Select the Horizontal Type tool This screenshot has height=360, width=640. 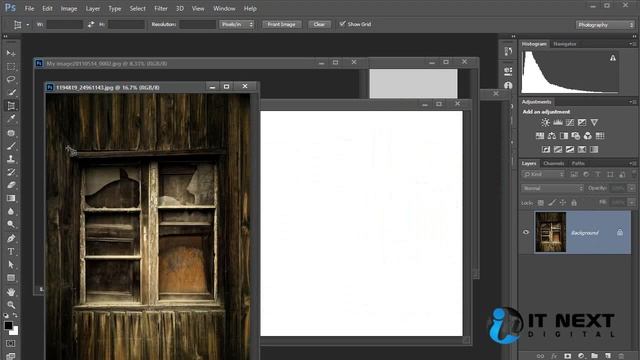click(11, 251)
